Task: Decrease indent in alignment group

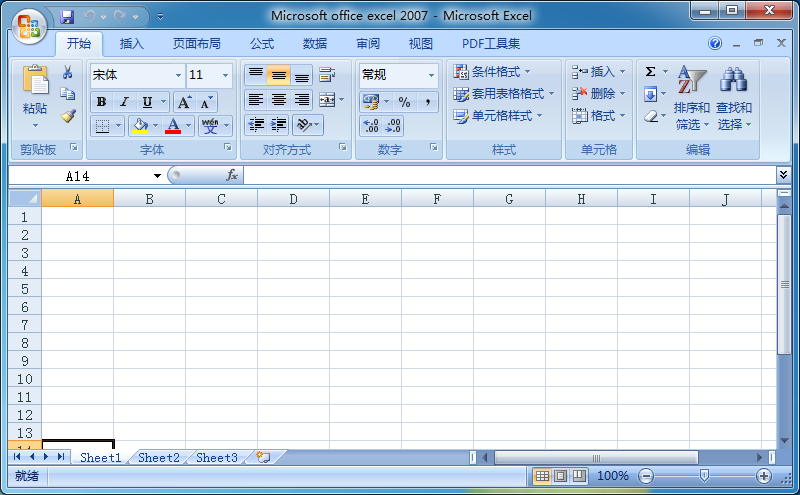Action: 256,125
